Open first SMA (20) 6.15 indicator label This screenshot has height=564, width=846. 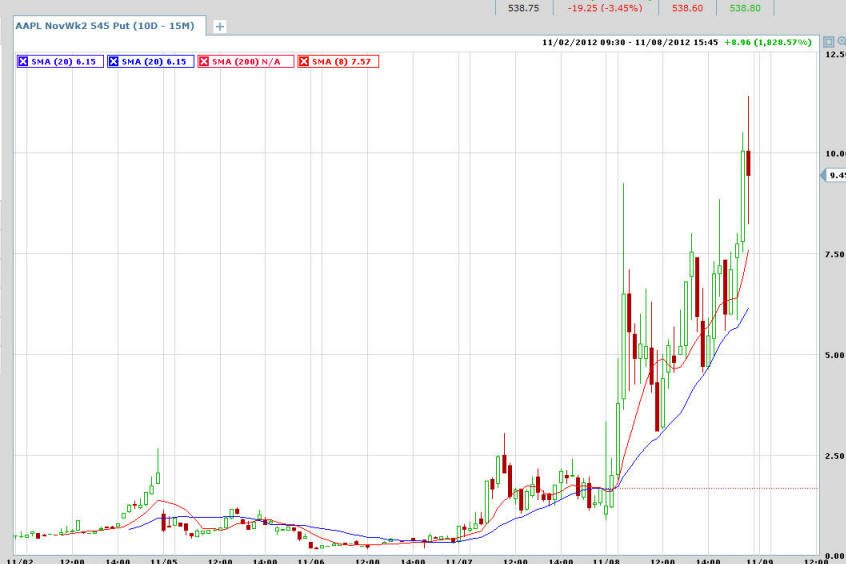pyautogui.click(x=64, y=62)
